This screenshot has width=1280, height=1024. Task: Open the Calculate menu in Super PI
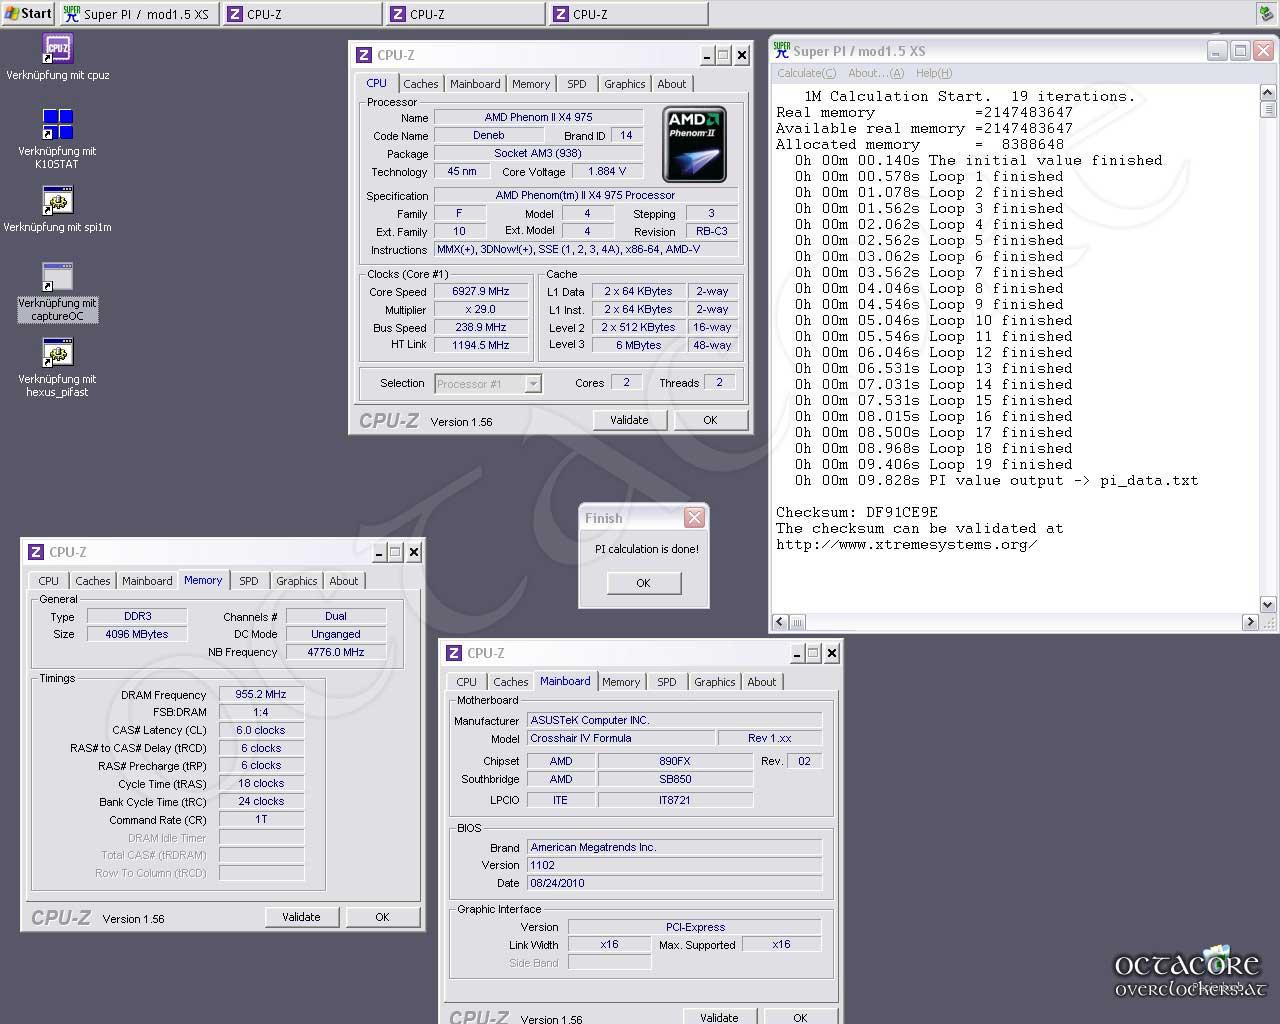click(x=806, y=73)
